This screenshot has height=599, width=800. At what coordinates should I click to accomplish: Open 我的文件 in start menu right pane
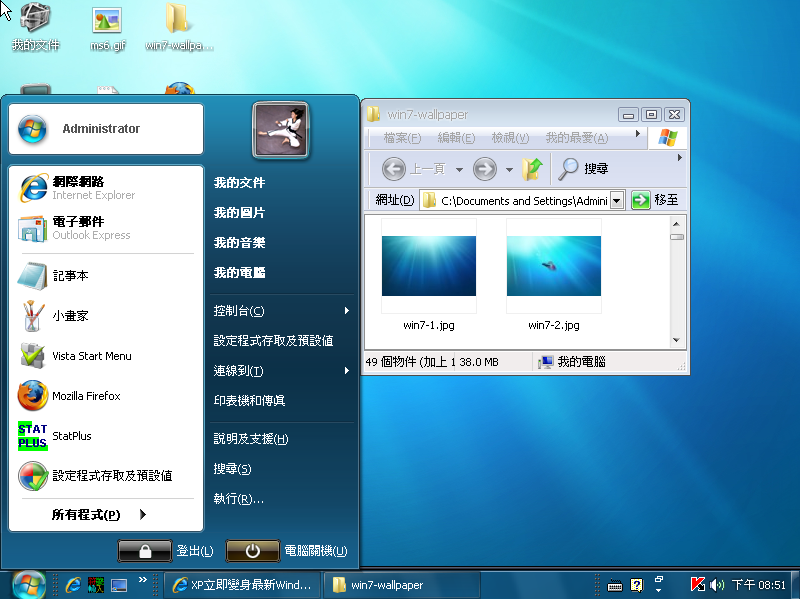[x=239, y=183]
